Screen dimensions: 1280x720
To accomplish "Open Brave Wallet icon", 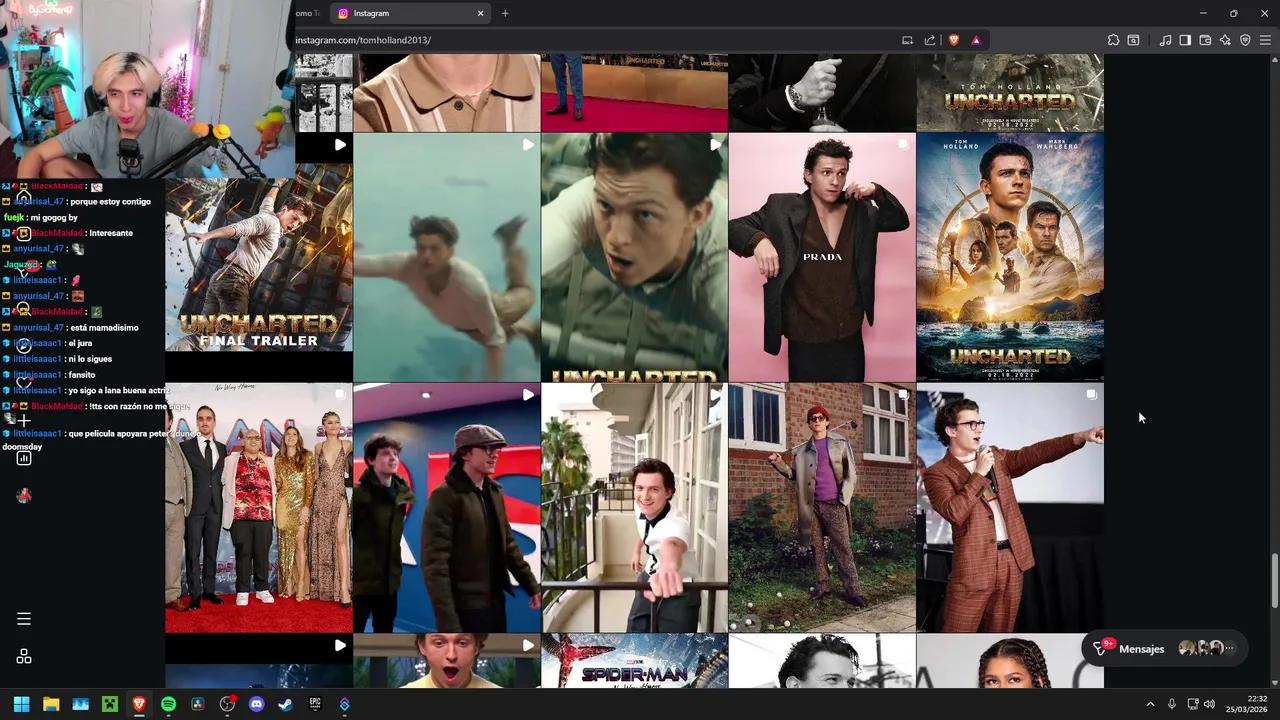I will (1205, 40).
